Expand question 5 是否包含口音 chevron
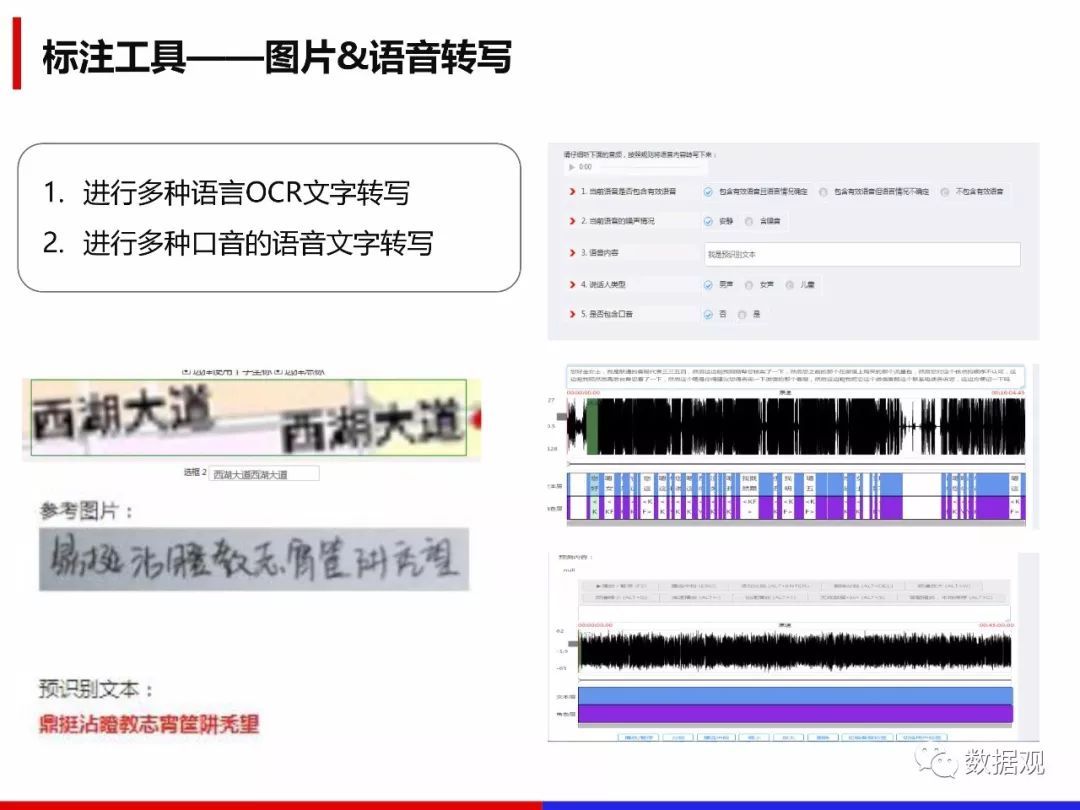1080x810 pixels. click(572, 314)
